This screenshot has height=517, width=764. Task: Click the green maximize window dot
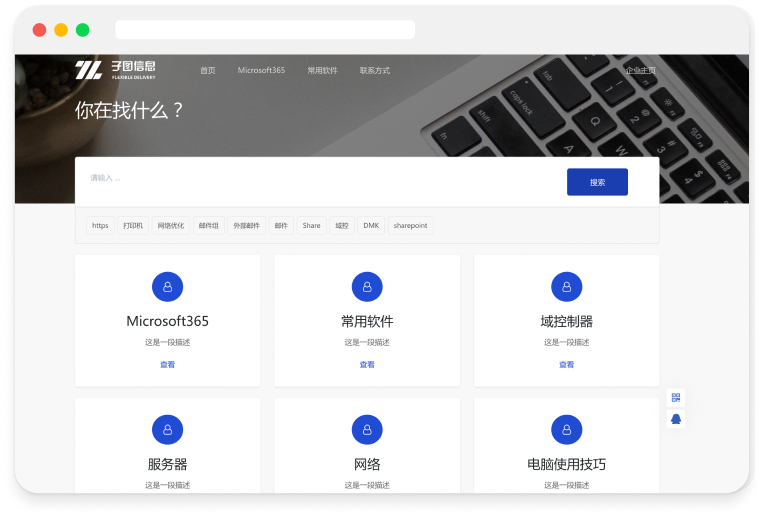point(82,30)
